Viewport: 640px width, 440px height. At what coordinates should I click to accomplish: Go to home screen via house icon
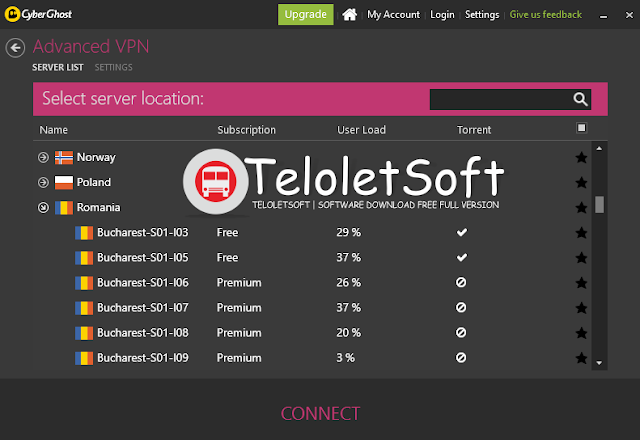point(349,14)
